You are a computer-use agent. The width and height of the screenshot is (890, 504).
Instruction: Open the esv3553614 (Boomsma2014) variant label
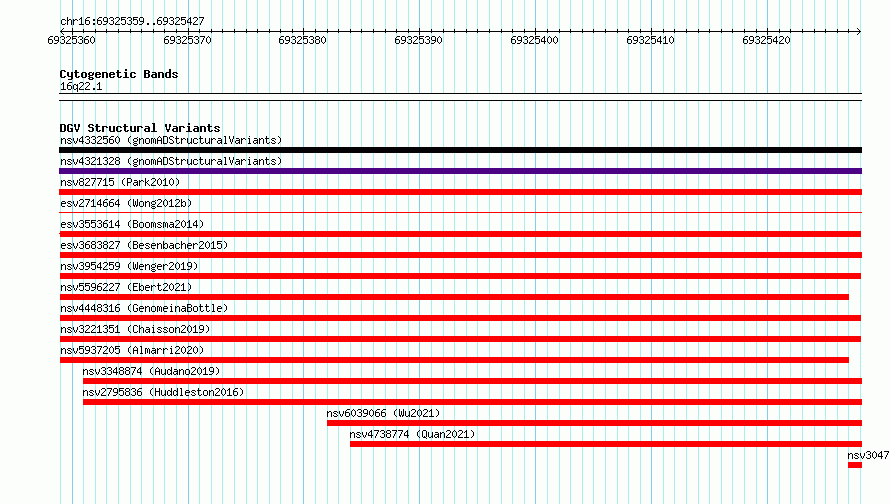(x=132, y=224)
